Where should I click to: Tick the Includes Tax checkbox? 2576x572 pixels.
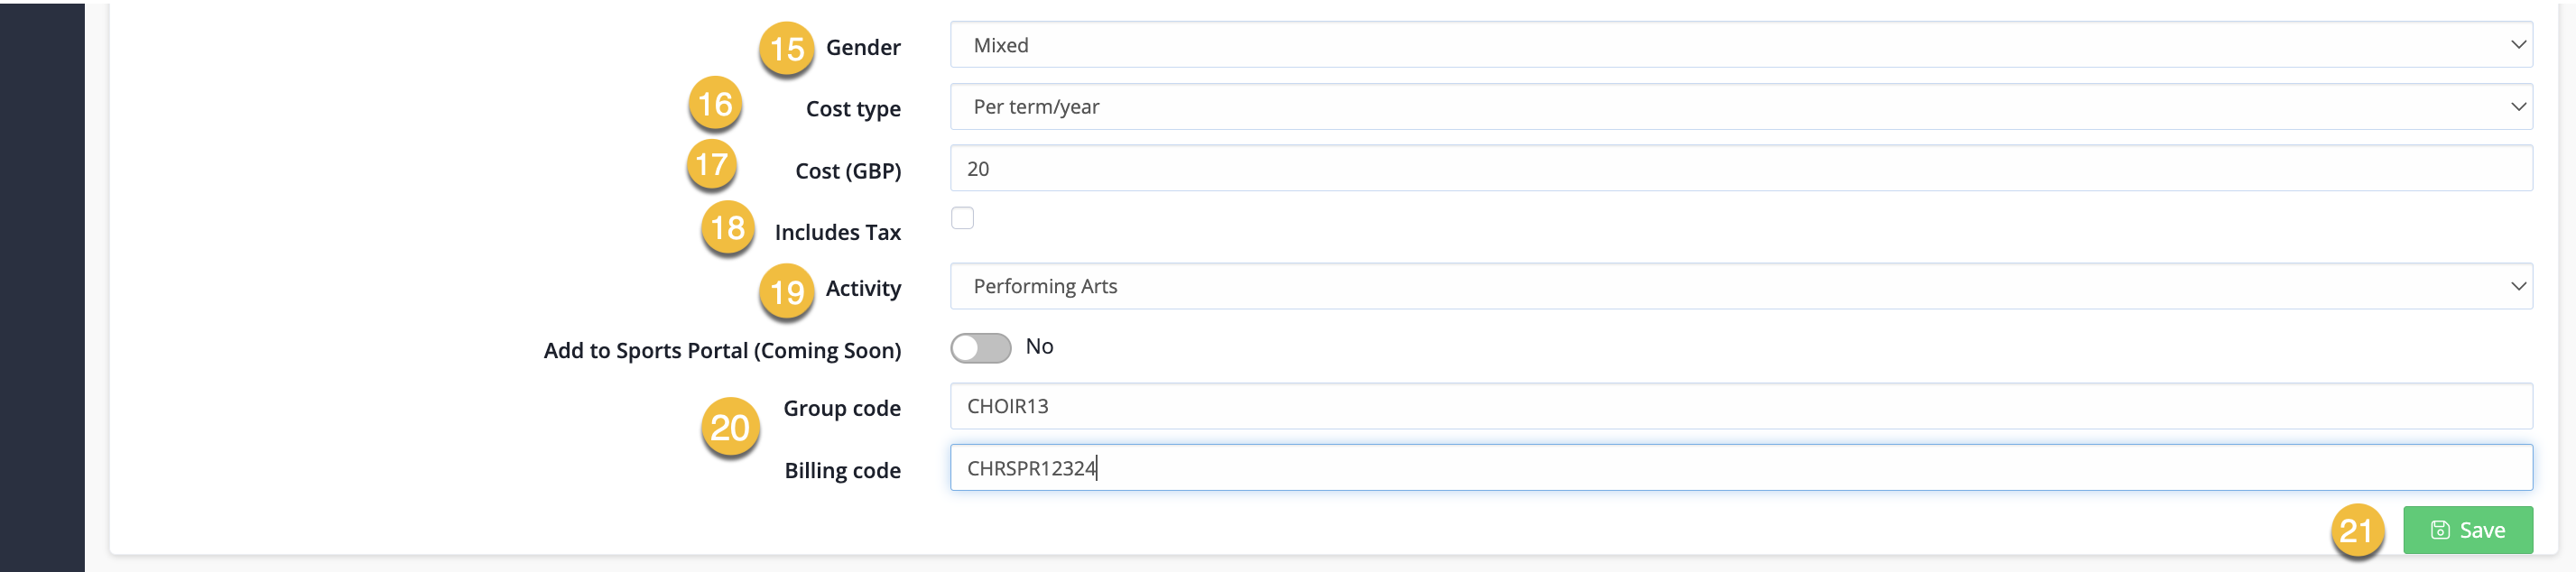962,217
